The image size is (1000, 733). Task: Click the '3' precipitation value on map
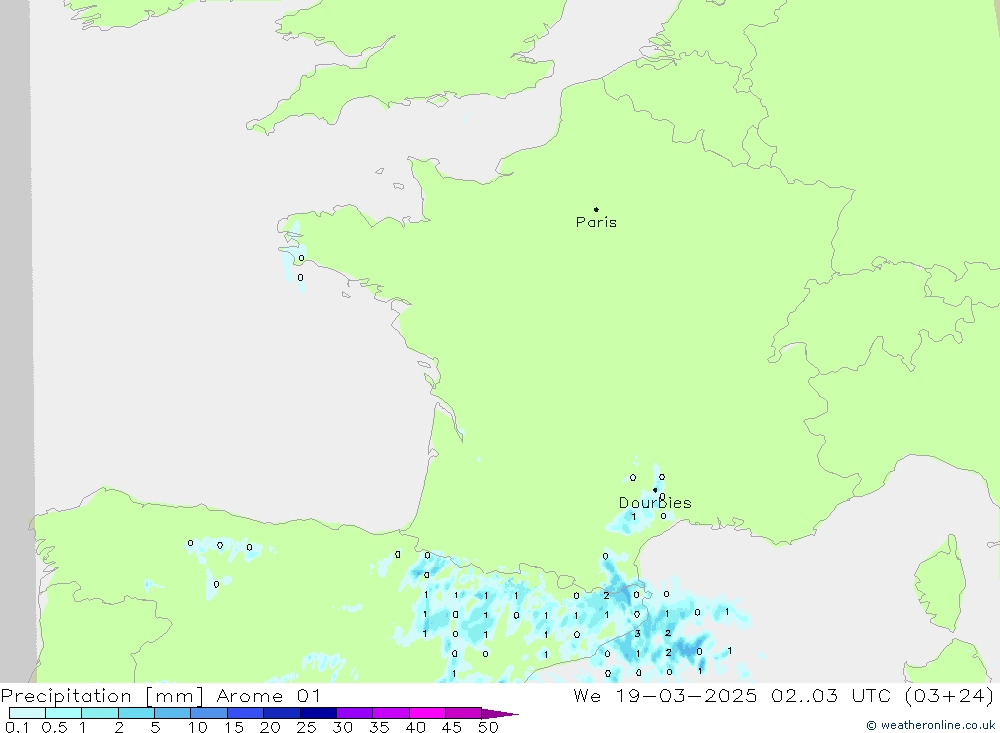pos(637,633)
